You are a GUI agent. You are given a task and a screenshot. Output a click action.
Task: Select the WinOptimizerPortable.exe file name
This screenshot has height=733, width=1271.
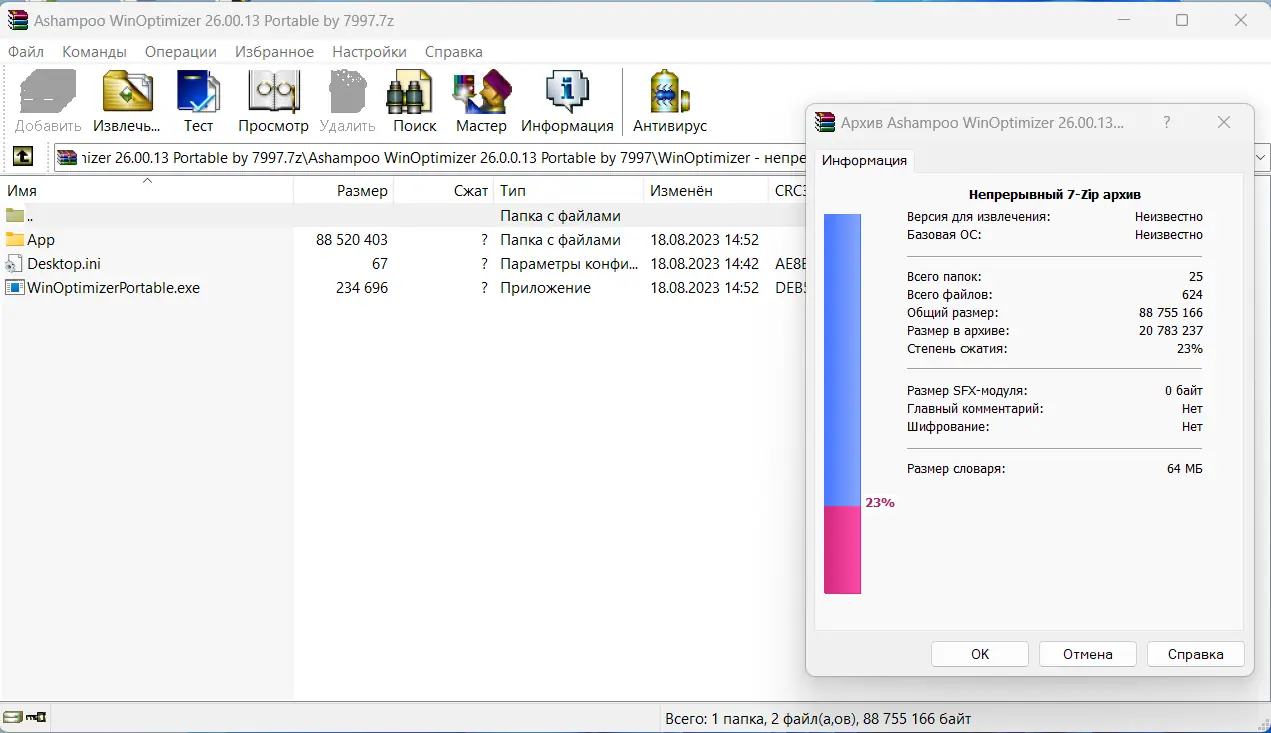pos(114,288)
